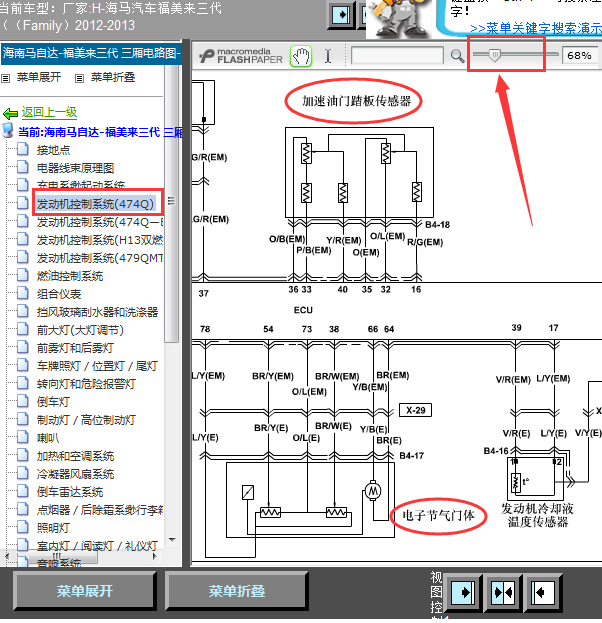Click the document icon beside 转向灯和危险报警灯
Screen dimensions: 602x623
(x=23, y=383)
